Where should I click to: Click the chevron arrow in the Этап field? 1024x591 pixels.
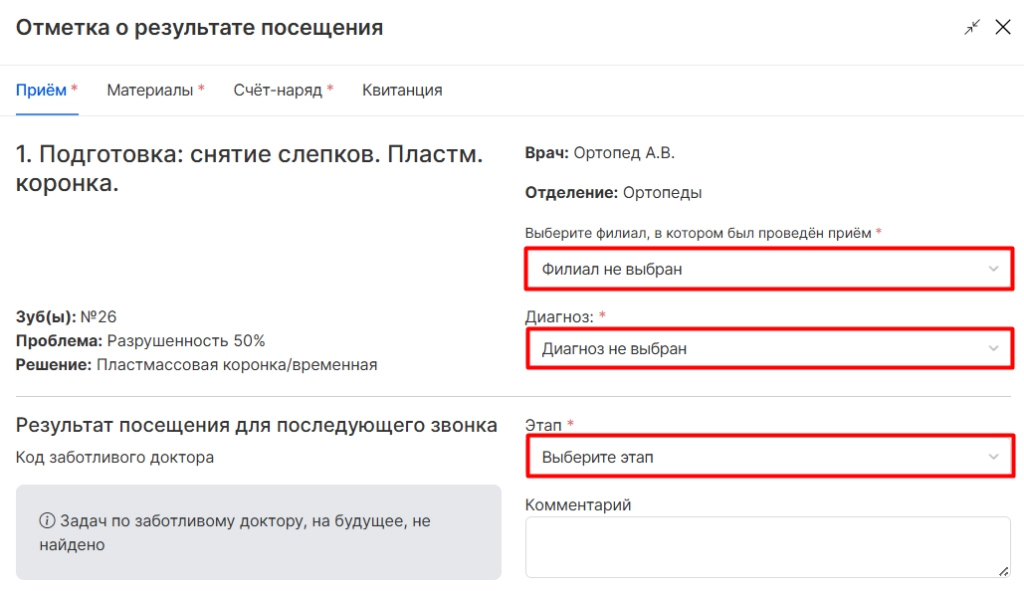pos(993,457)
